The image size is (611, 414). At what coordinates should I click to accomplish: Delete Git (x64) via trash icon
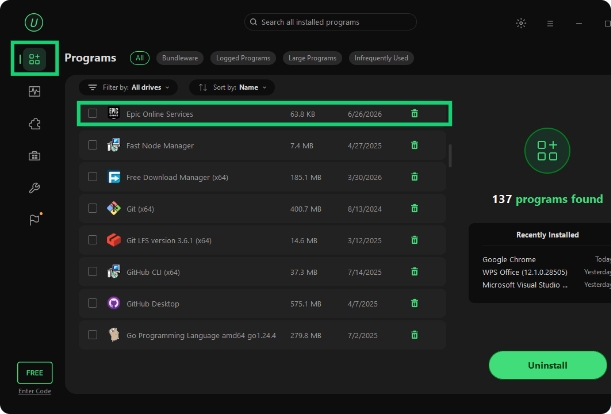[414, 208]
